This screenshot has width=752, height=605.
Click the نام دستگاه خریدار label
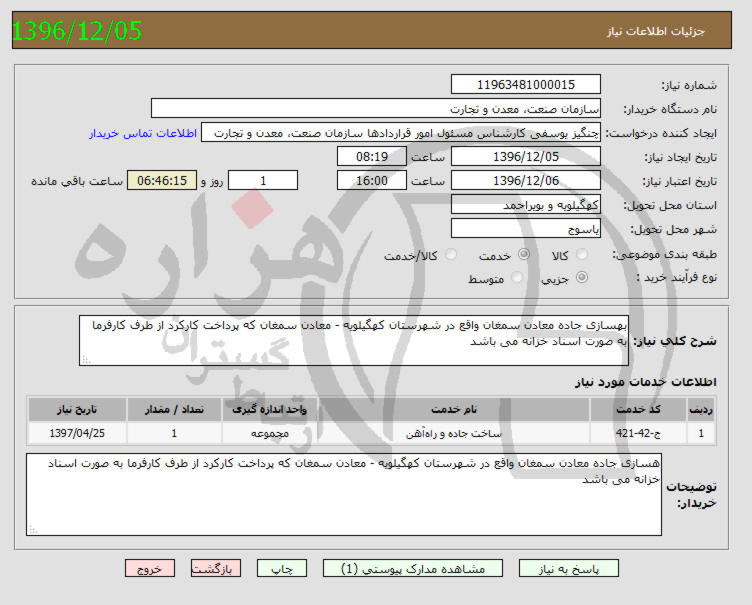pyautogui.click(x=670, y=109)
